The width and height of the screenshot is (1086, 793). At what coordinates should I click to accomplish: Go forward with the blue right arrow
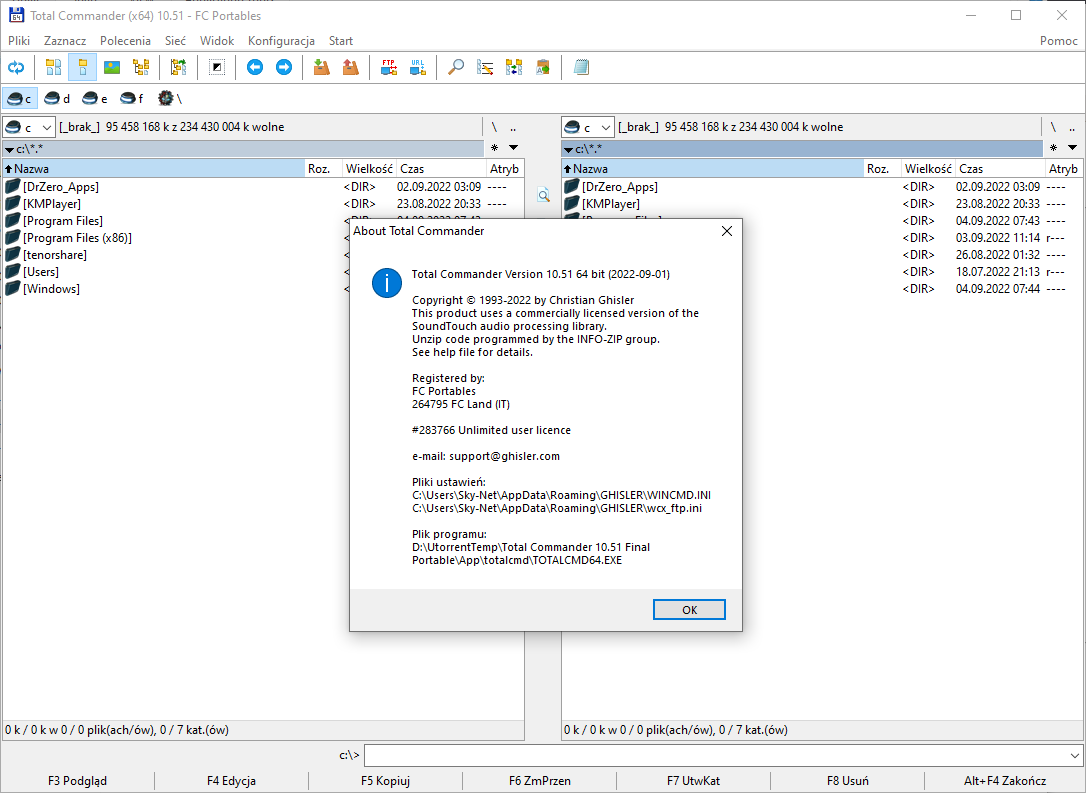pyautogui.click(x=284, y=67)
